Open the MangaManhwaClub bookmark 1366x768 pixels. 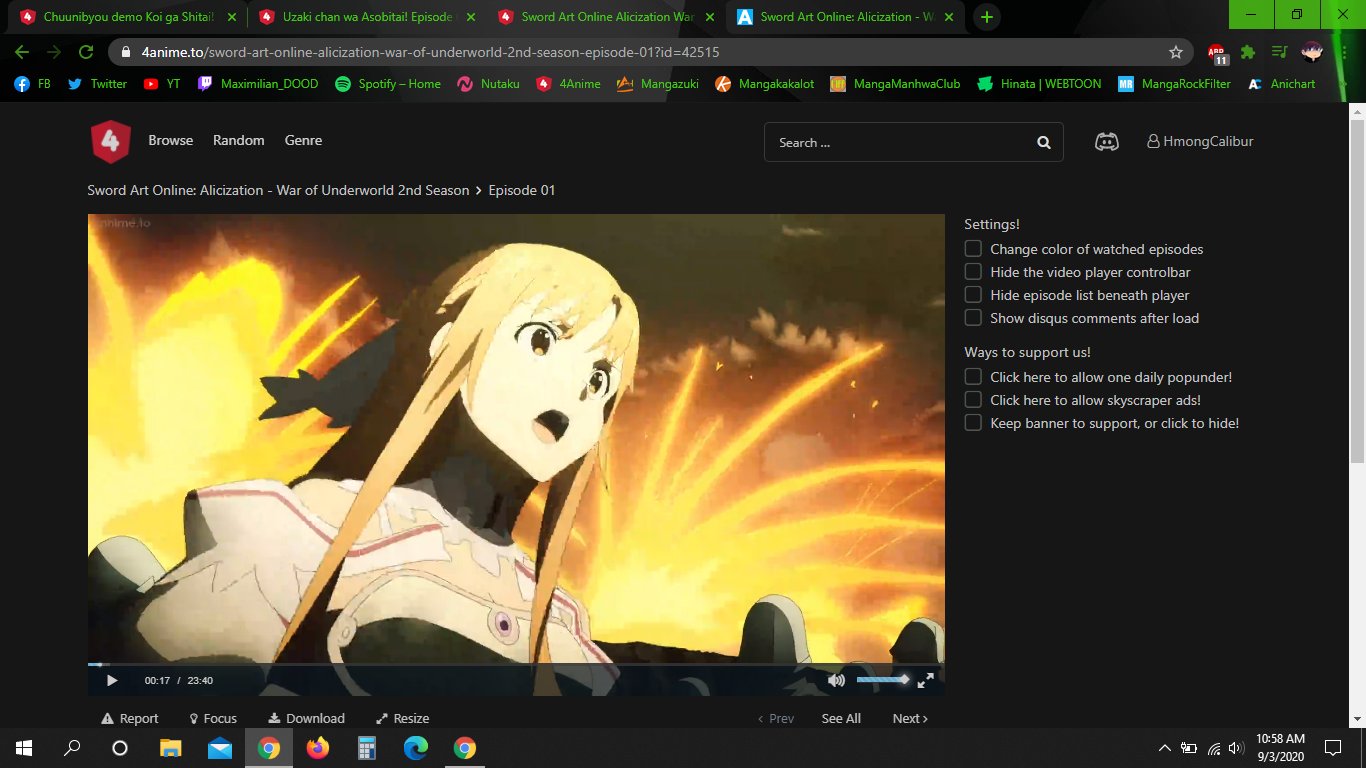pos(895,84)
